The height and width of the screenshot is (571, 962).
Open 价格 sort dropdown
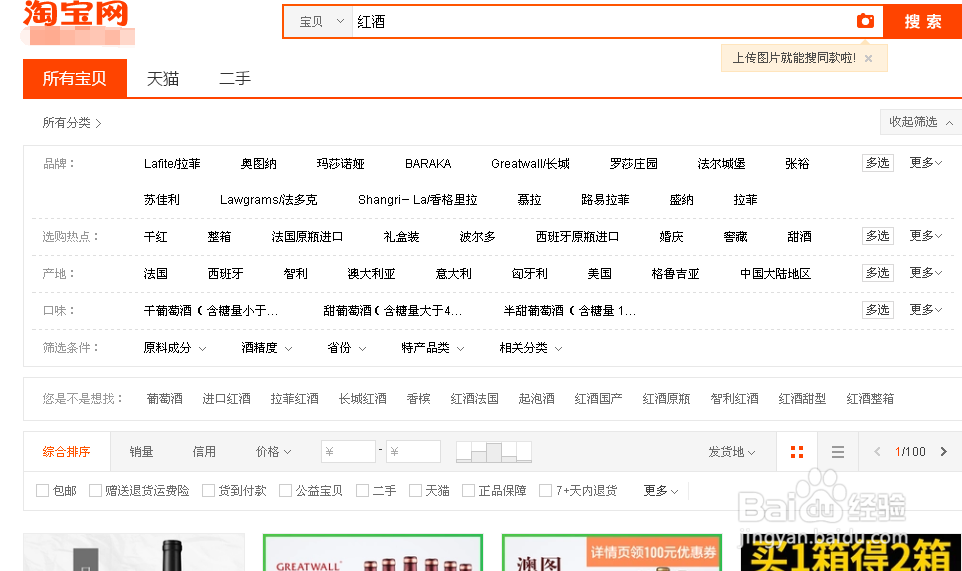tap(273, 452)
